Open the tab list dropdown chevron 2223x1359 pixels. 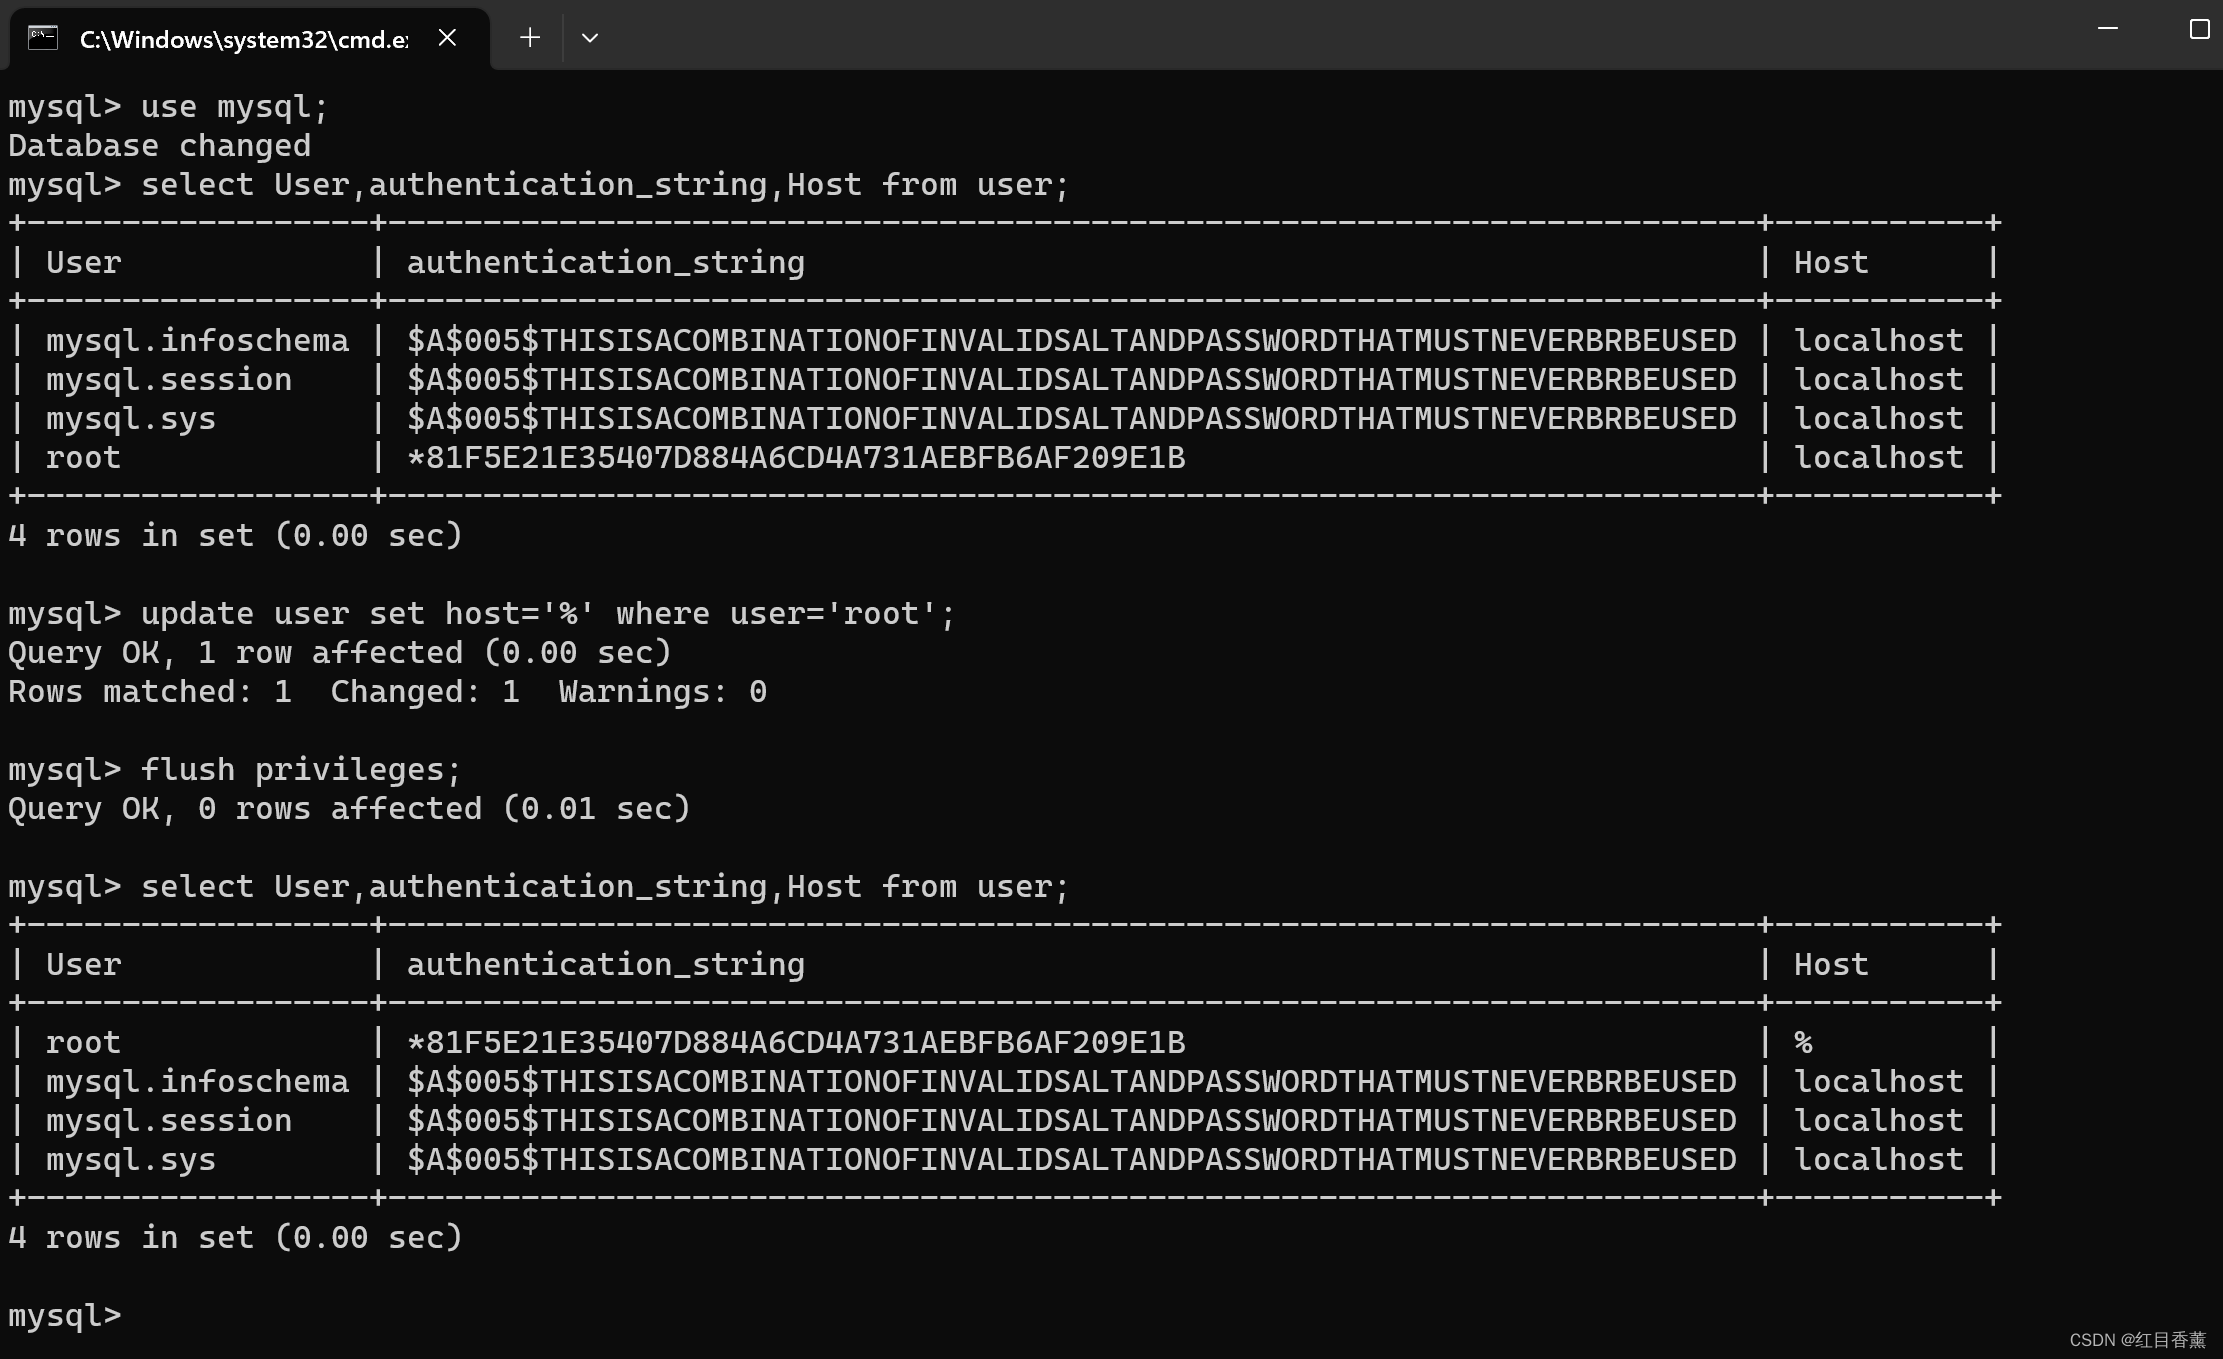pyautogui.click(x=589, y=38)
